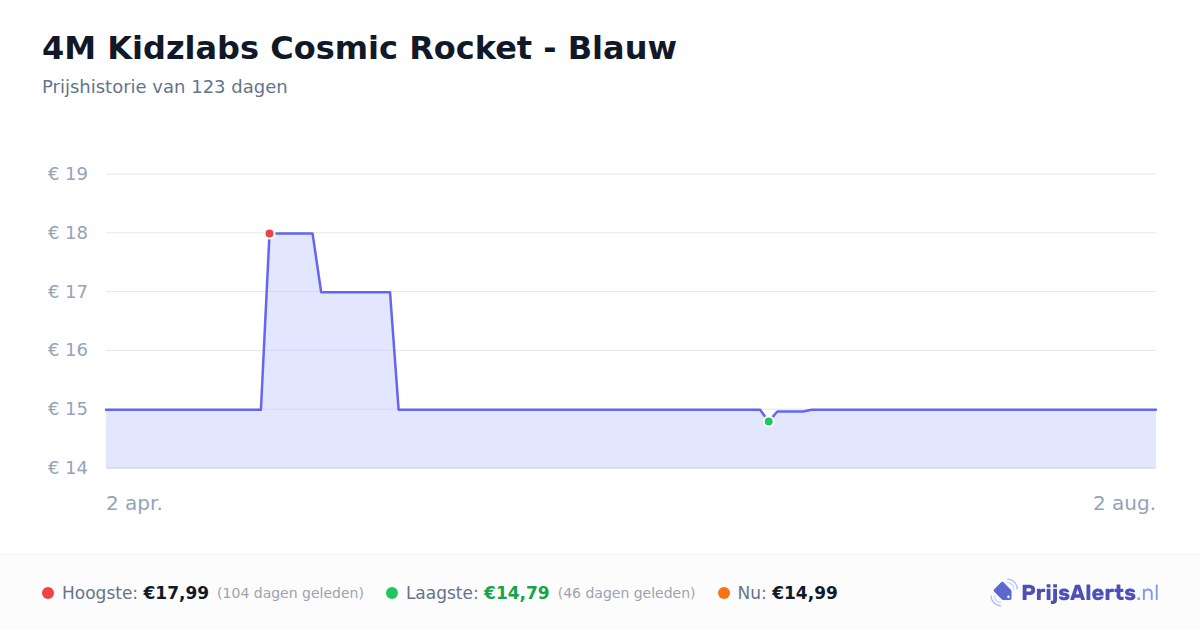
Task: Click the 2 aug. date label
Action: [1124, 503]
